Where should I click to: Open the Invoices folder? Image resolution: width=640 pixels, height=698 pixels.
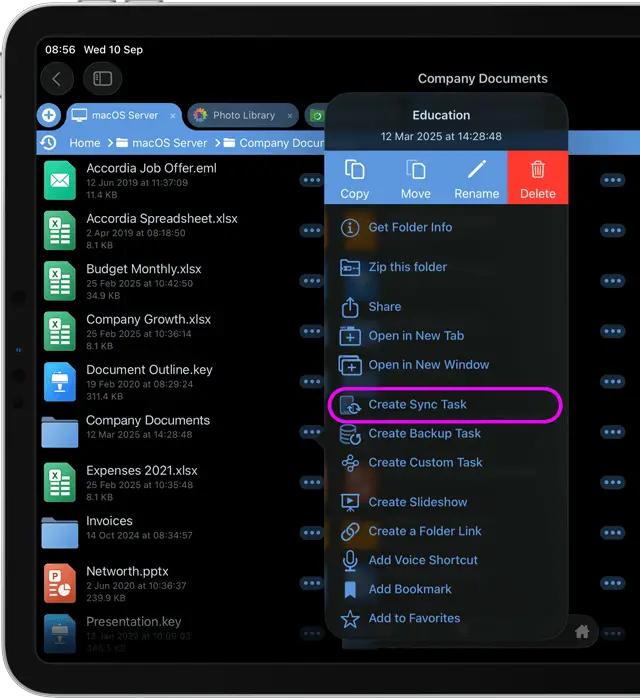click(109, 528)
